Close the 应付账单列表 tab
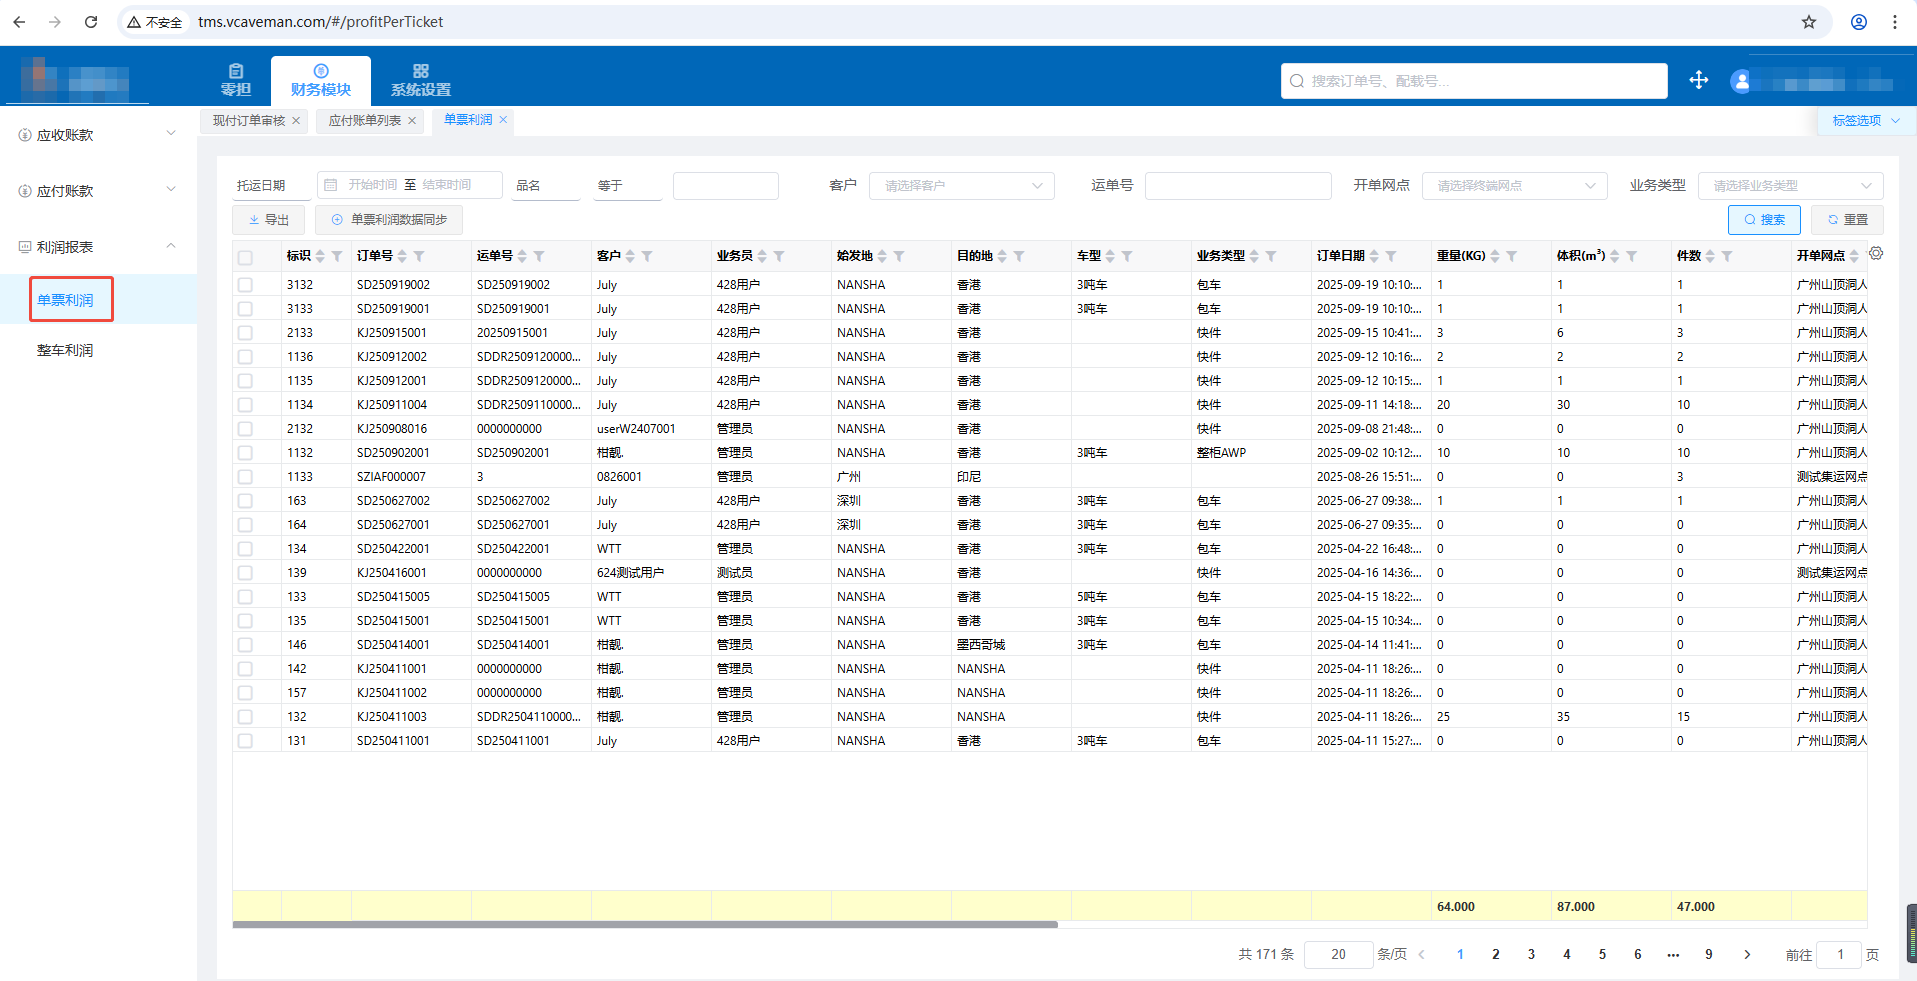 tap(412, 121)
